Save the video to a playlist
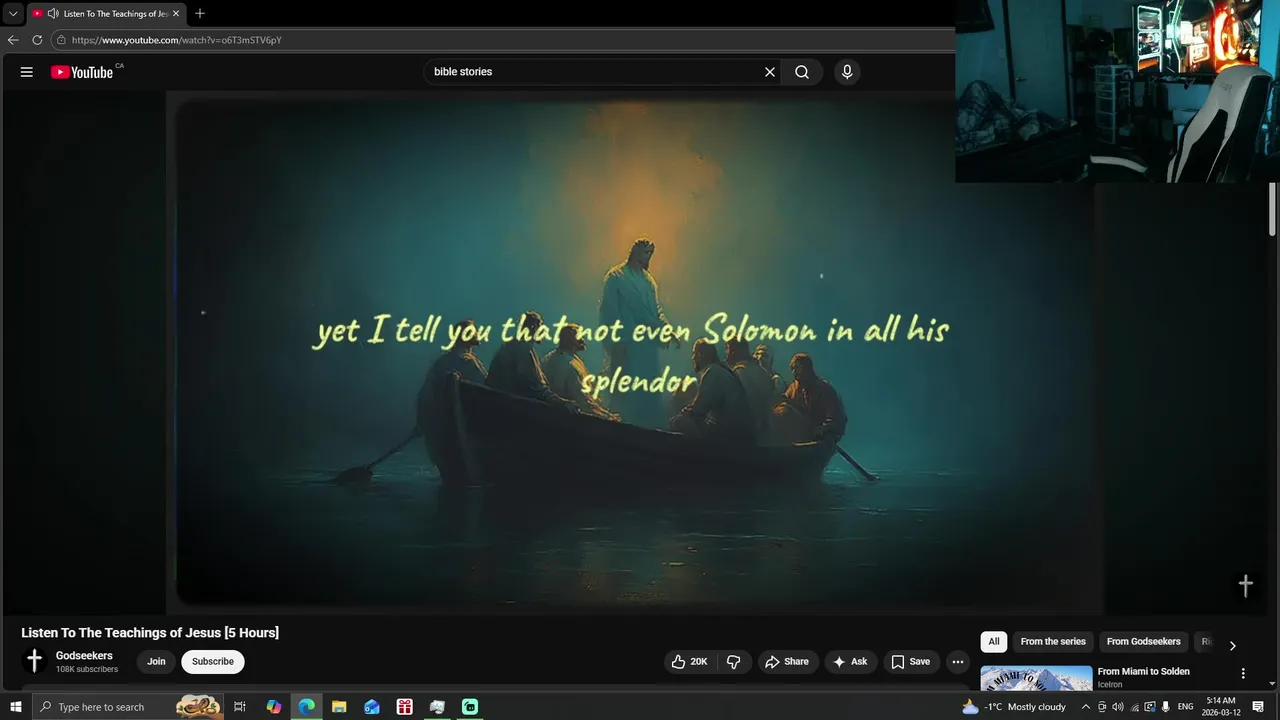 point(910,662)
